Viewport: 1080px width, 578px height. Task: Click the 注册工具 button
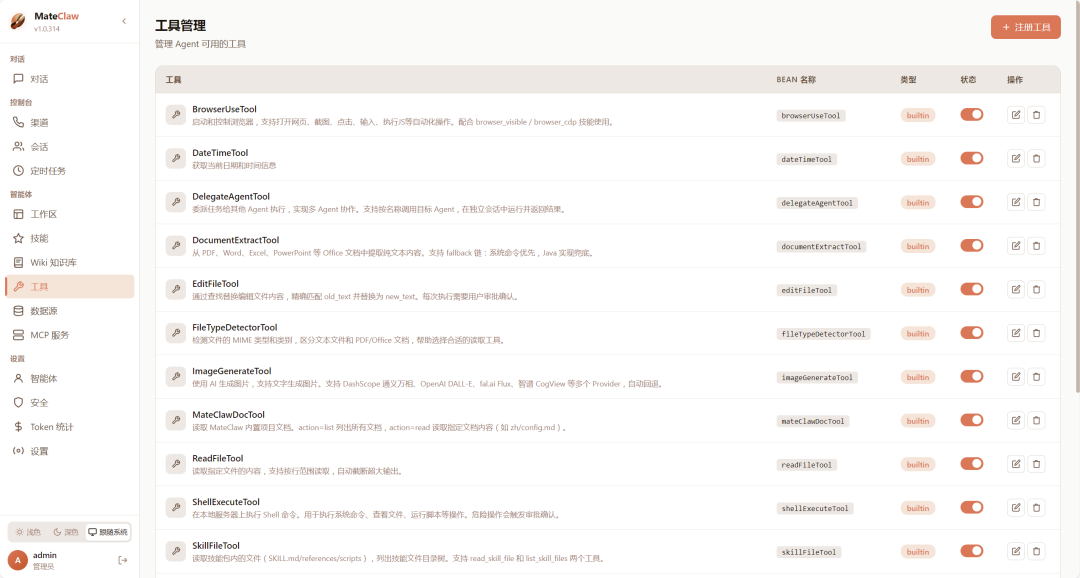point(1026,27)
